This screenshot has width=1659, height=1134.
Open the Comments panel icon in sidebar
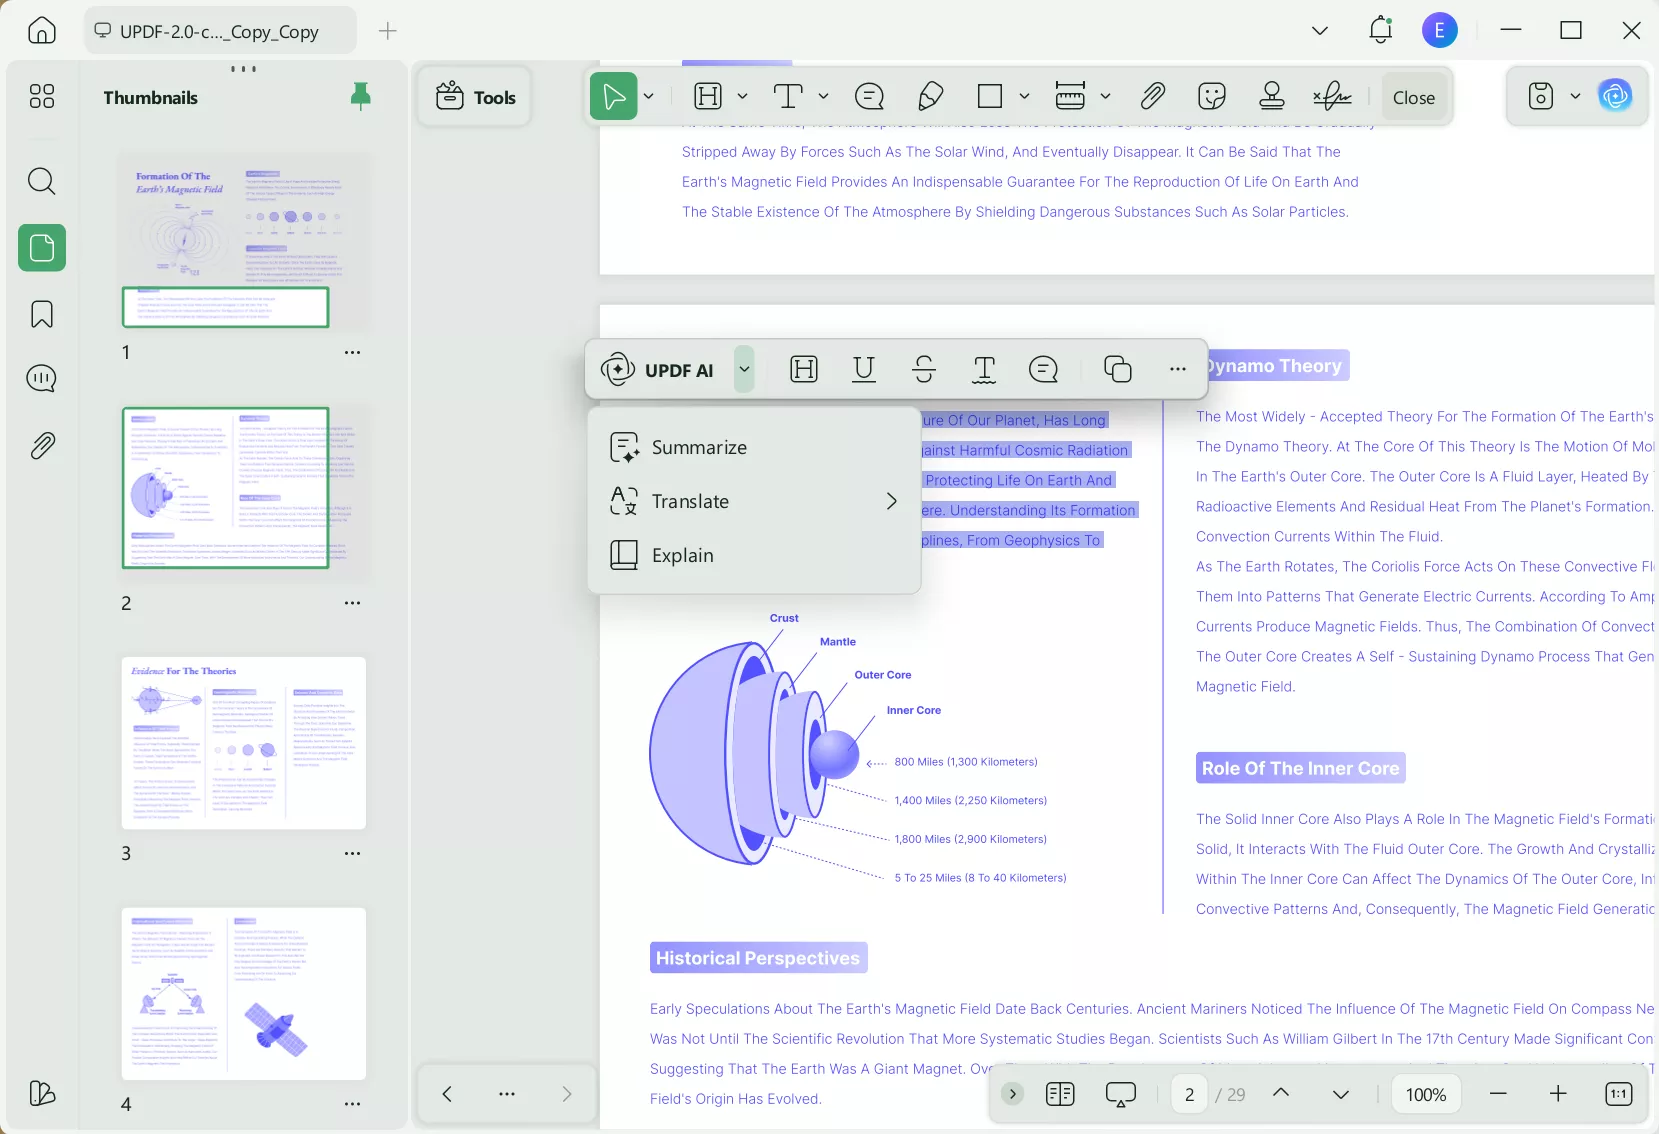pyautogui.click(x=42, y=379)
